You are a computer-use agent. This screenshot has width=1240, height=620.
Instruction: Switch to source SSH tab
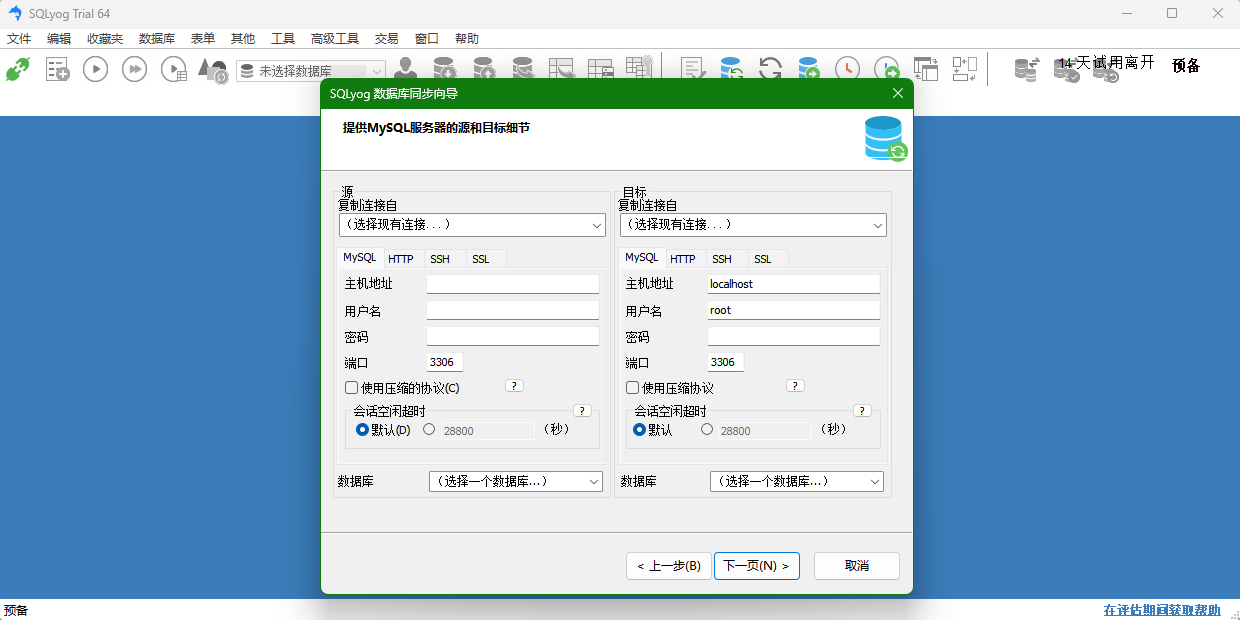[440, 259]
